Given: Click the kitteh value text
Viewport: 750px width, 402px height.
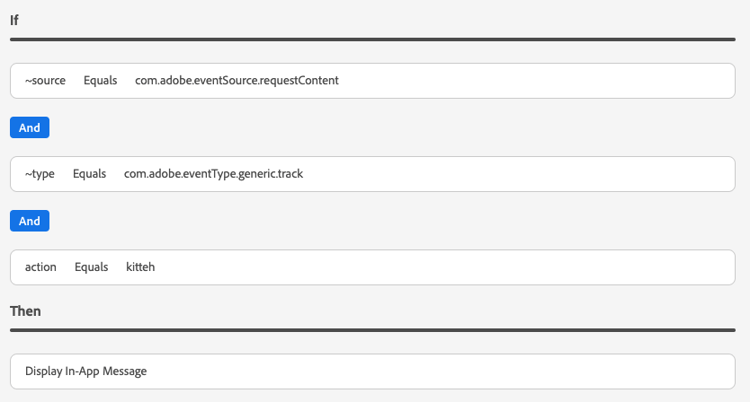Looking at the screenshot, I should [x=141, y=267].
